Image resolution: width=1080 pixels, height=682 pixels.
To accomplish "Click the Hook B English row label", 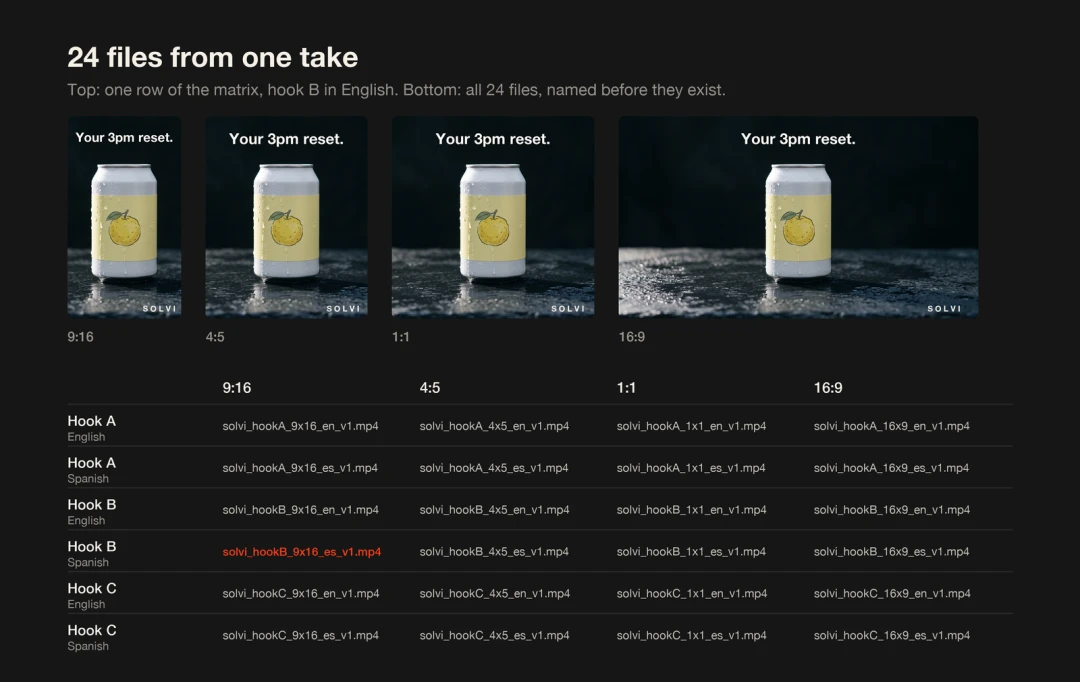I will click(92, 512).
